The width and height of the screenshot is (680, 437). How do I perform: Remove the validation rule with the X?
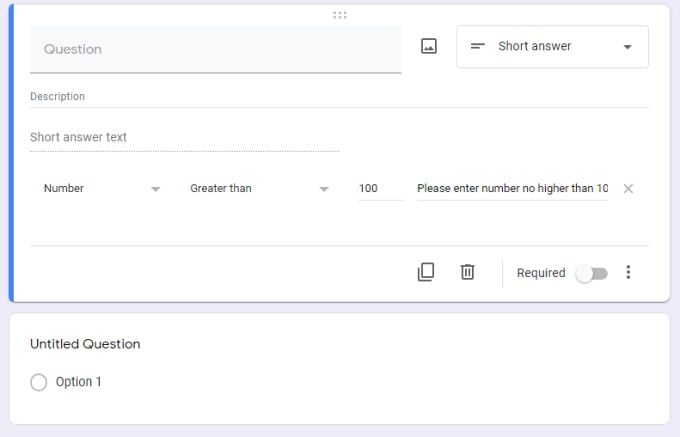628,188
